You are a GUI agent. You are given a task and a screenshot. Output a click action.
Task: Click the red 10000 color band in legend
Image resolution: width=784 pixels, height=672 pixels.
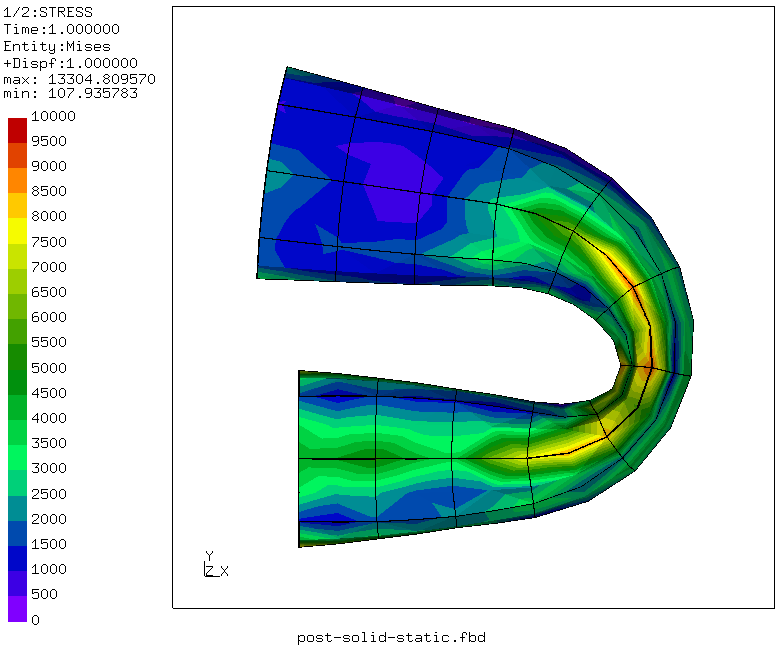18,130
